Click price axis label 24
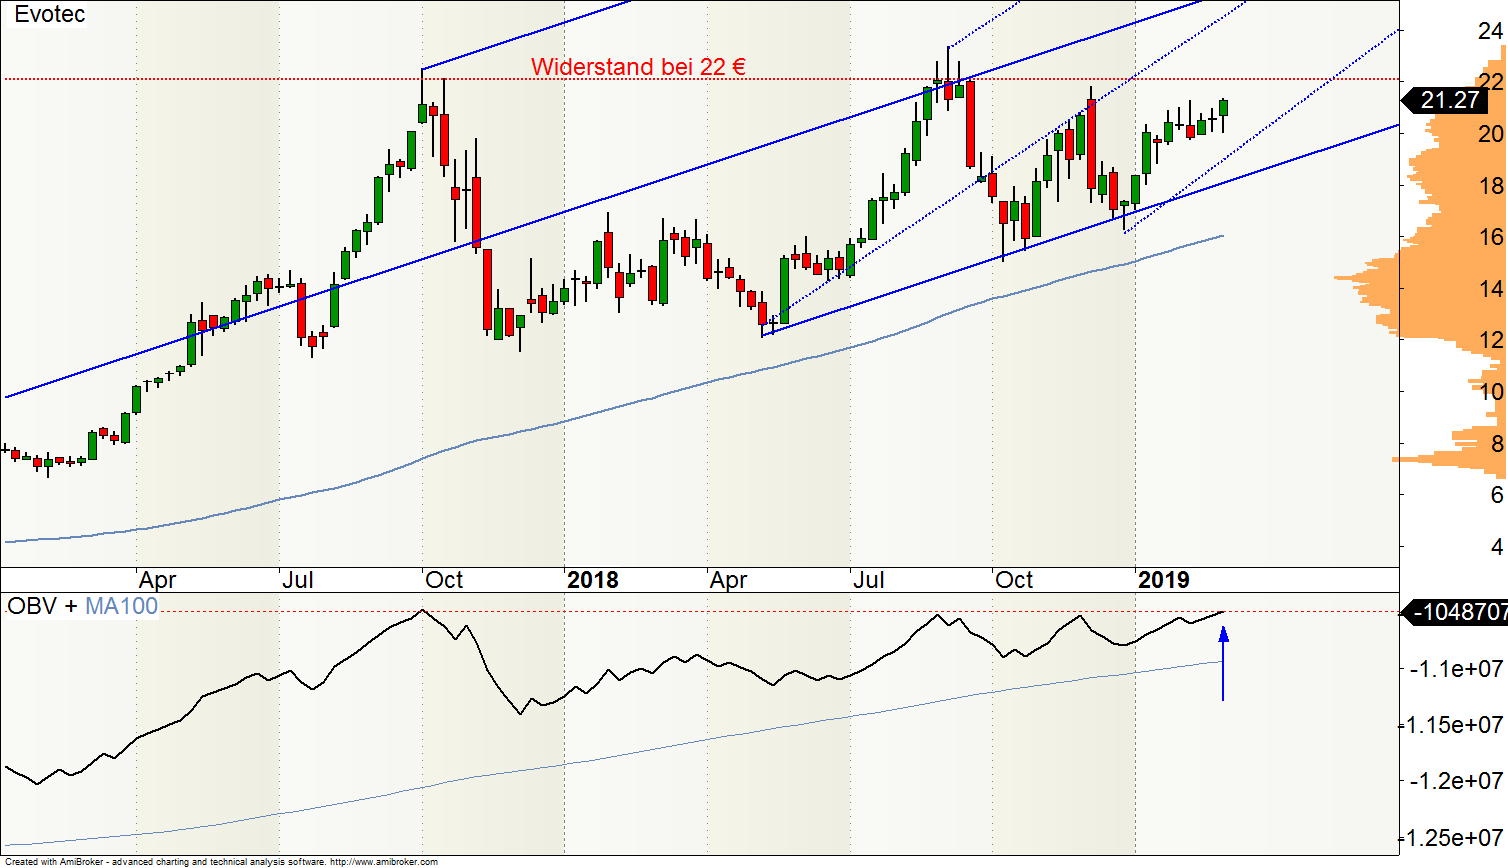 point(1490,31)
